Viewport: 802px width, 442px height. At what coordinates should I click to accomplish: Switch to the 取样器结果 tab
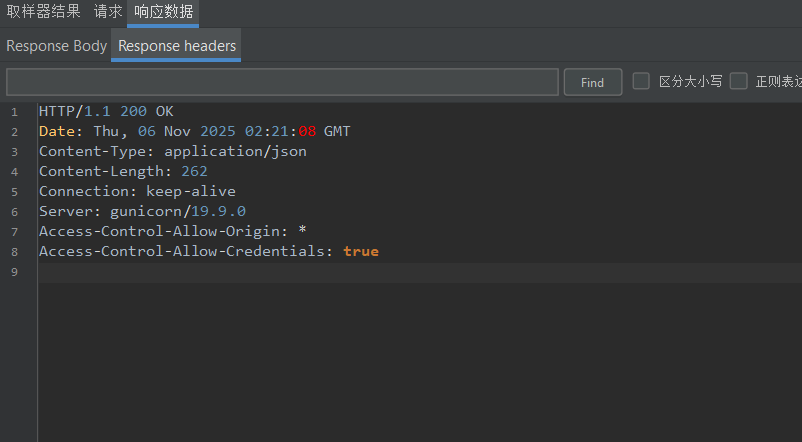[x=44, y=12]
